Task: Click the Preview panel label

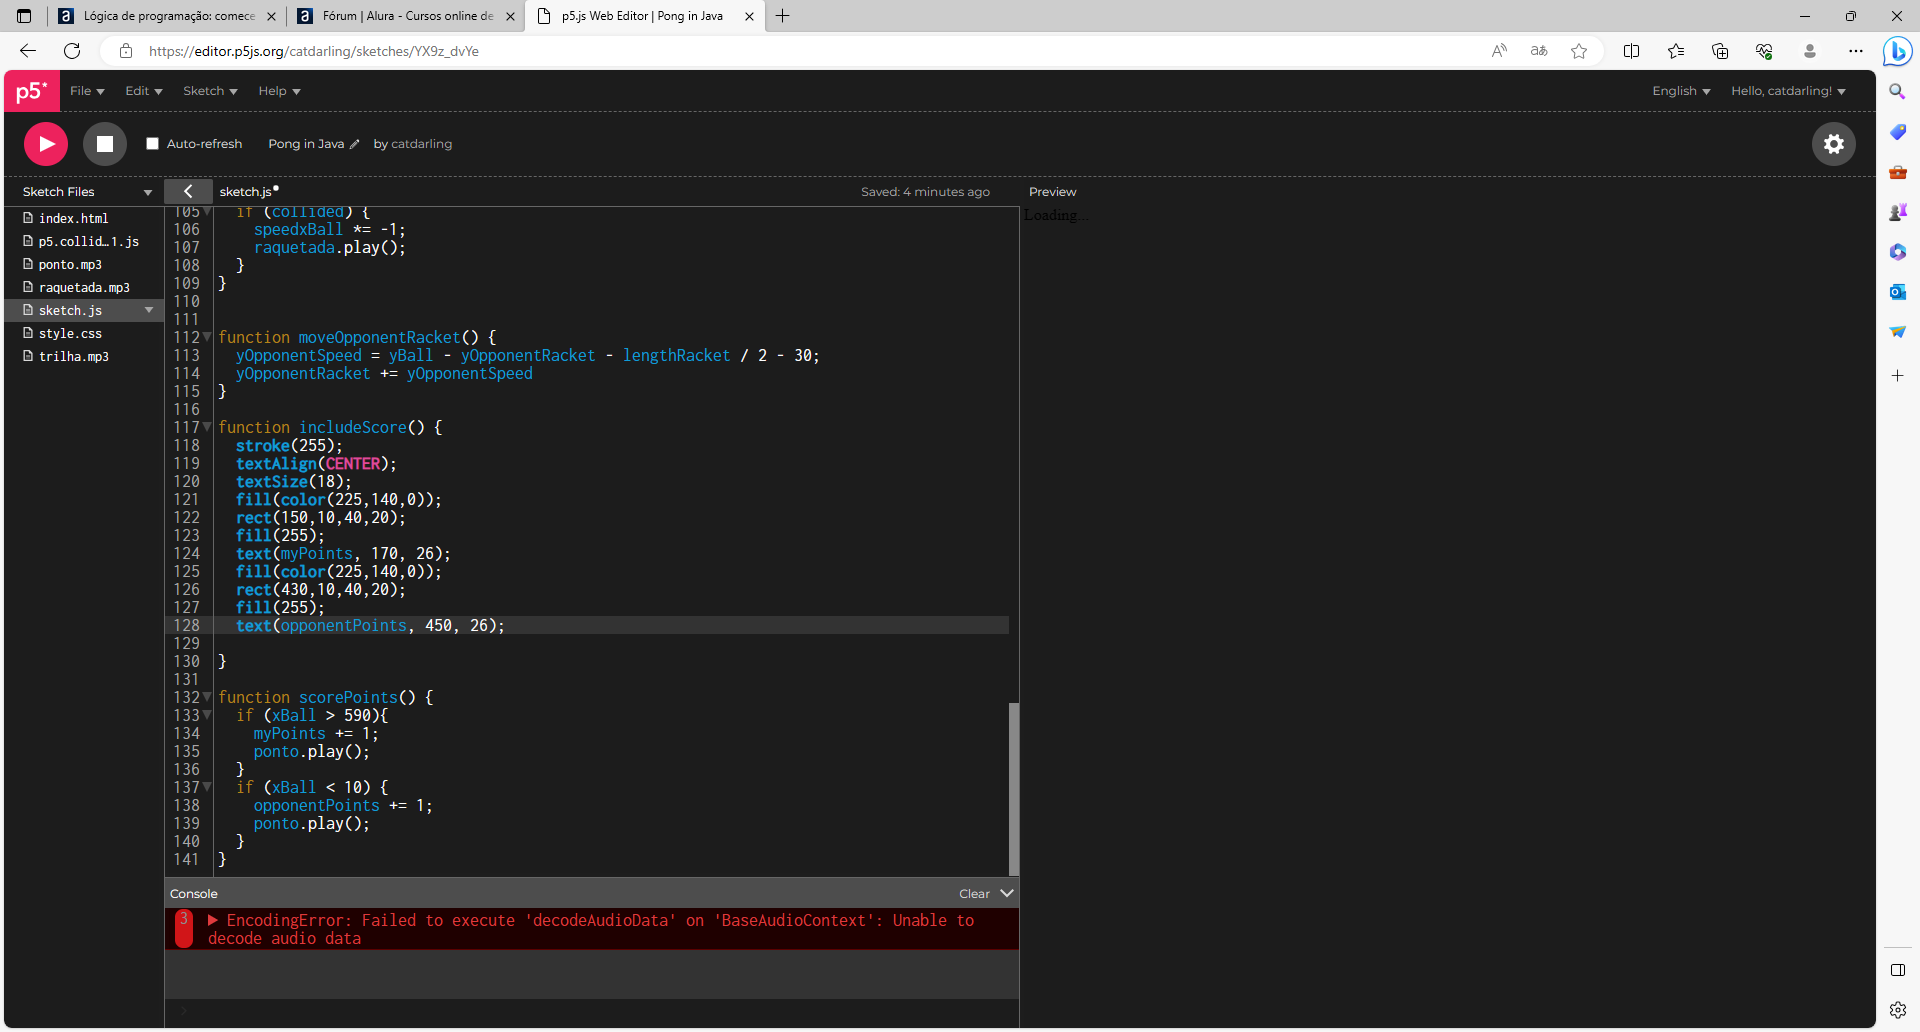Action: tap(1052, 192)
